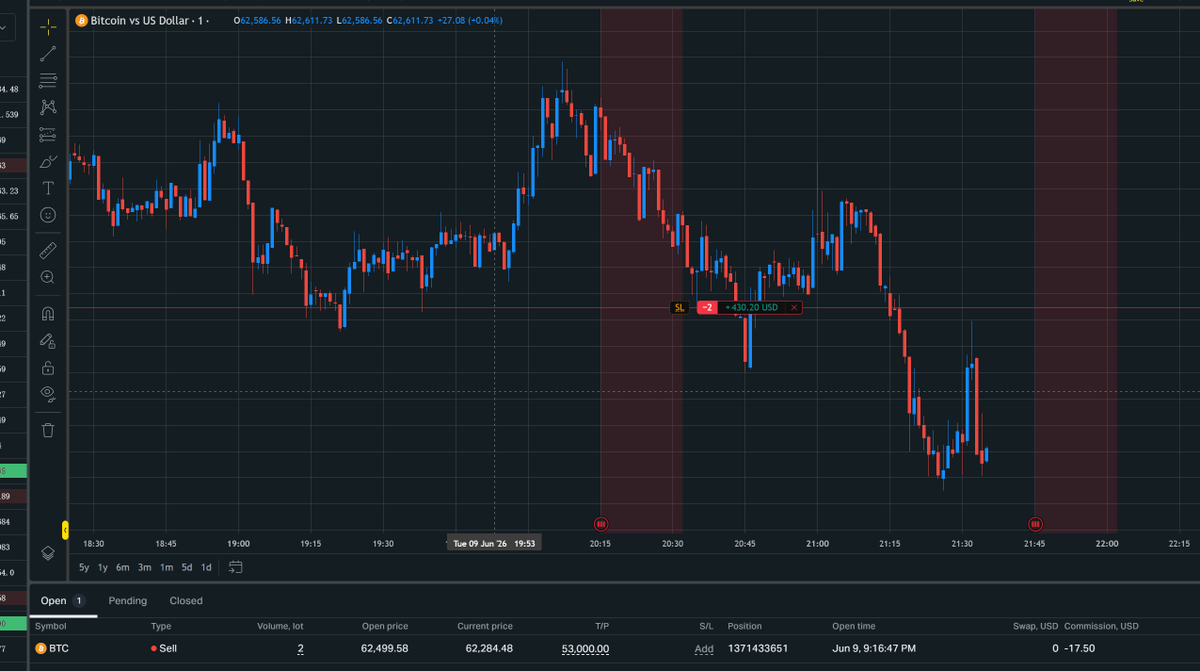
Task: Sort by the Open time column header
Action: coord(854,626)
